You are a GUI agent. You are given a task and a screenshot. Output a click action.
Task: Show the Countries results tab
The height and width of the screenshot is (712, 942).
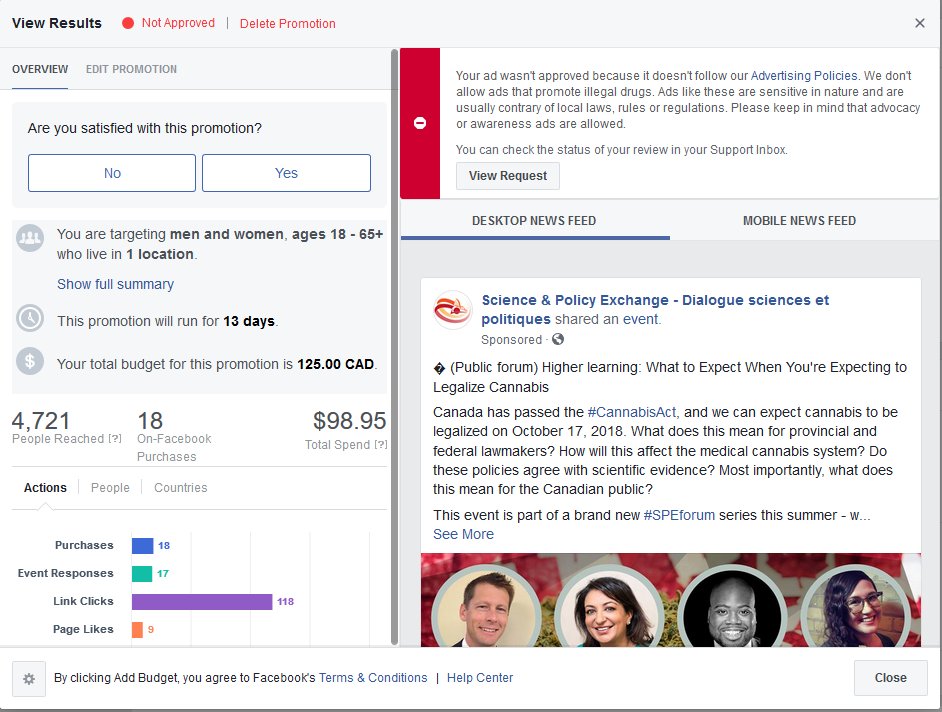(x=180, y=487)
